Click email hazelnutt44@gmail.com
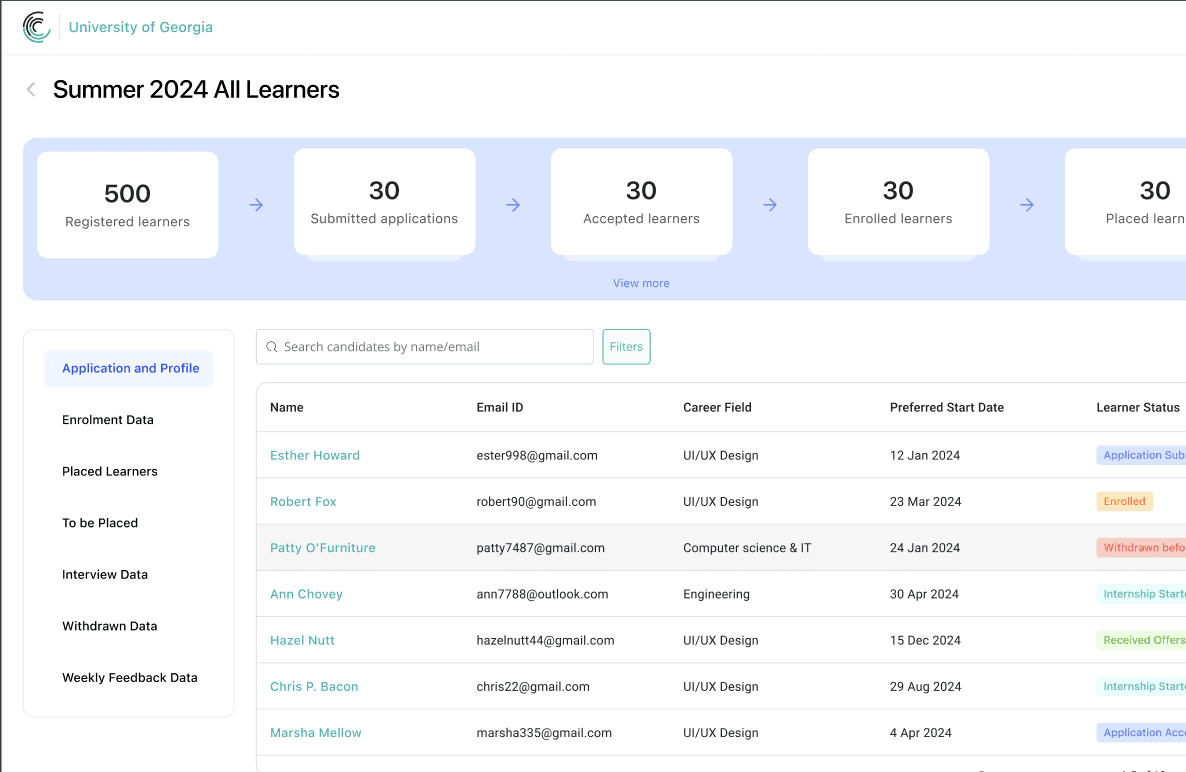Screen dimensions: 1186x772 pos(545,640)
